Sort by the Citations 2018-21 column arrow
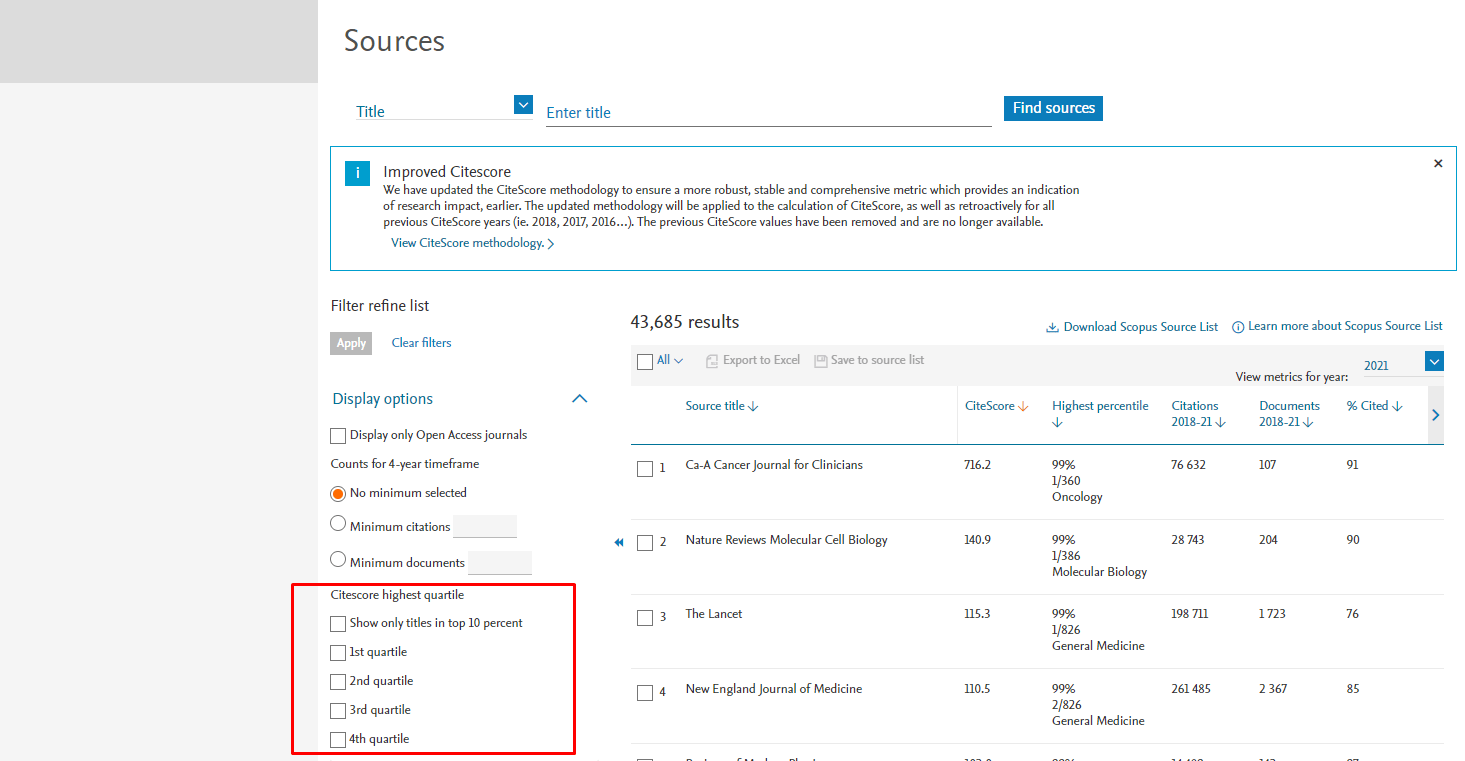This screenshot has height=761, width=1465. pyautogui.click(x=1222, y=421)
